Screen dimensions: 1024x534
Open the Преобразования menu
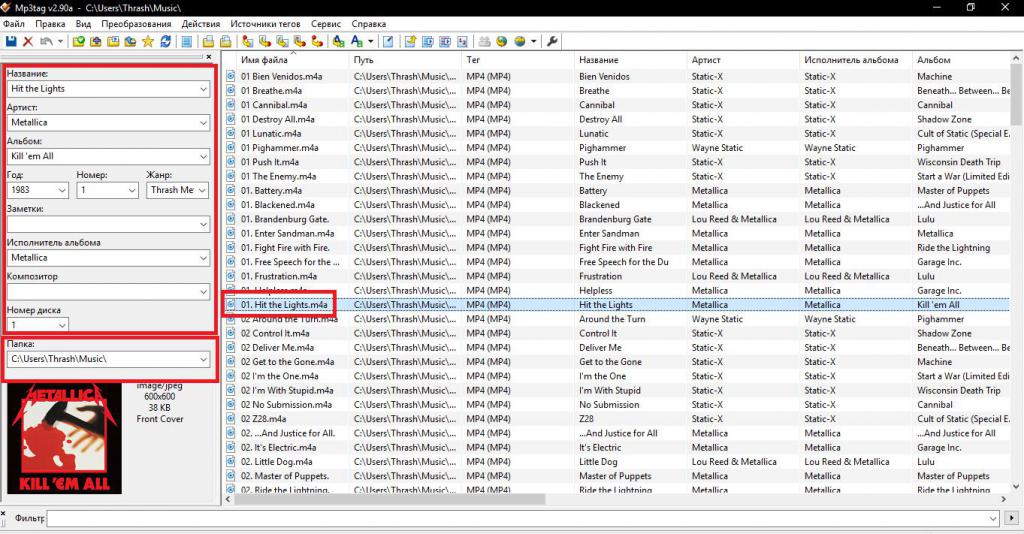coord(136,24)
